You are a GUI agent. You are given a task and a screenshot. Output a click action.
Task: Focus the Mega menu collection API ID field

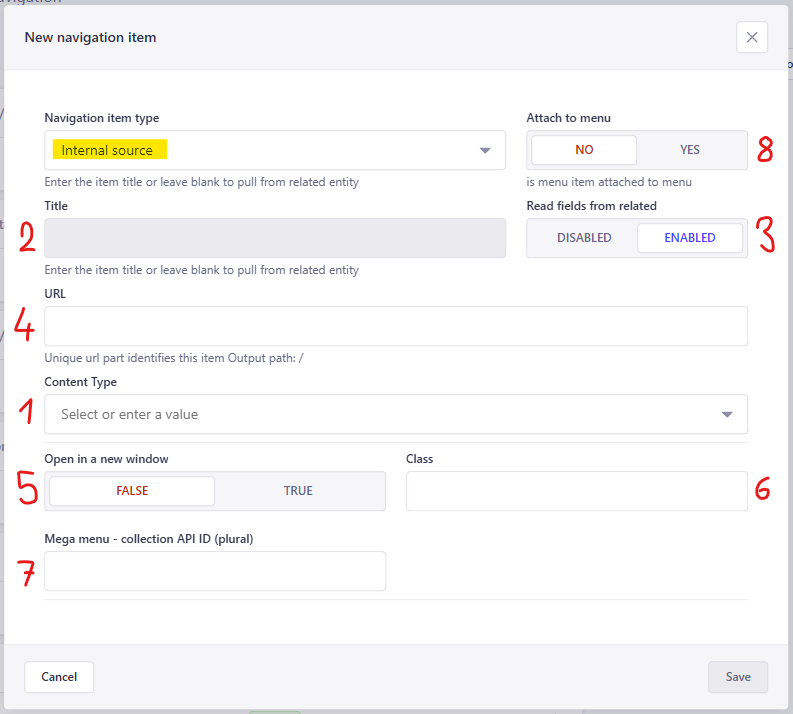(x=215, y=571)
